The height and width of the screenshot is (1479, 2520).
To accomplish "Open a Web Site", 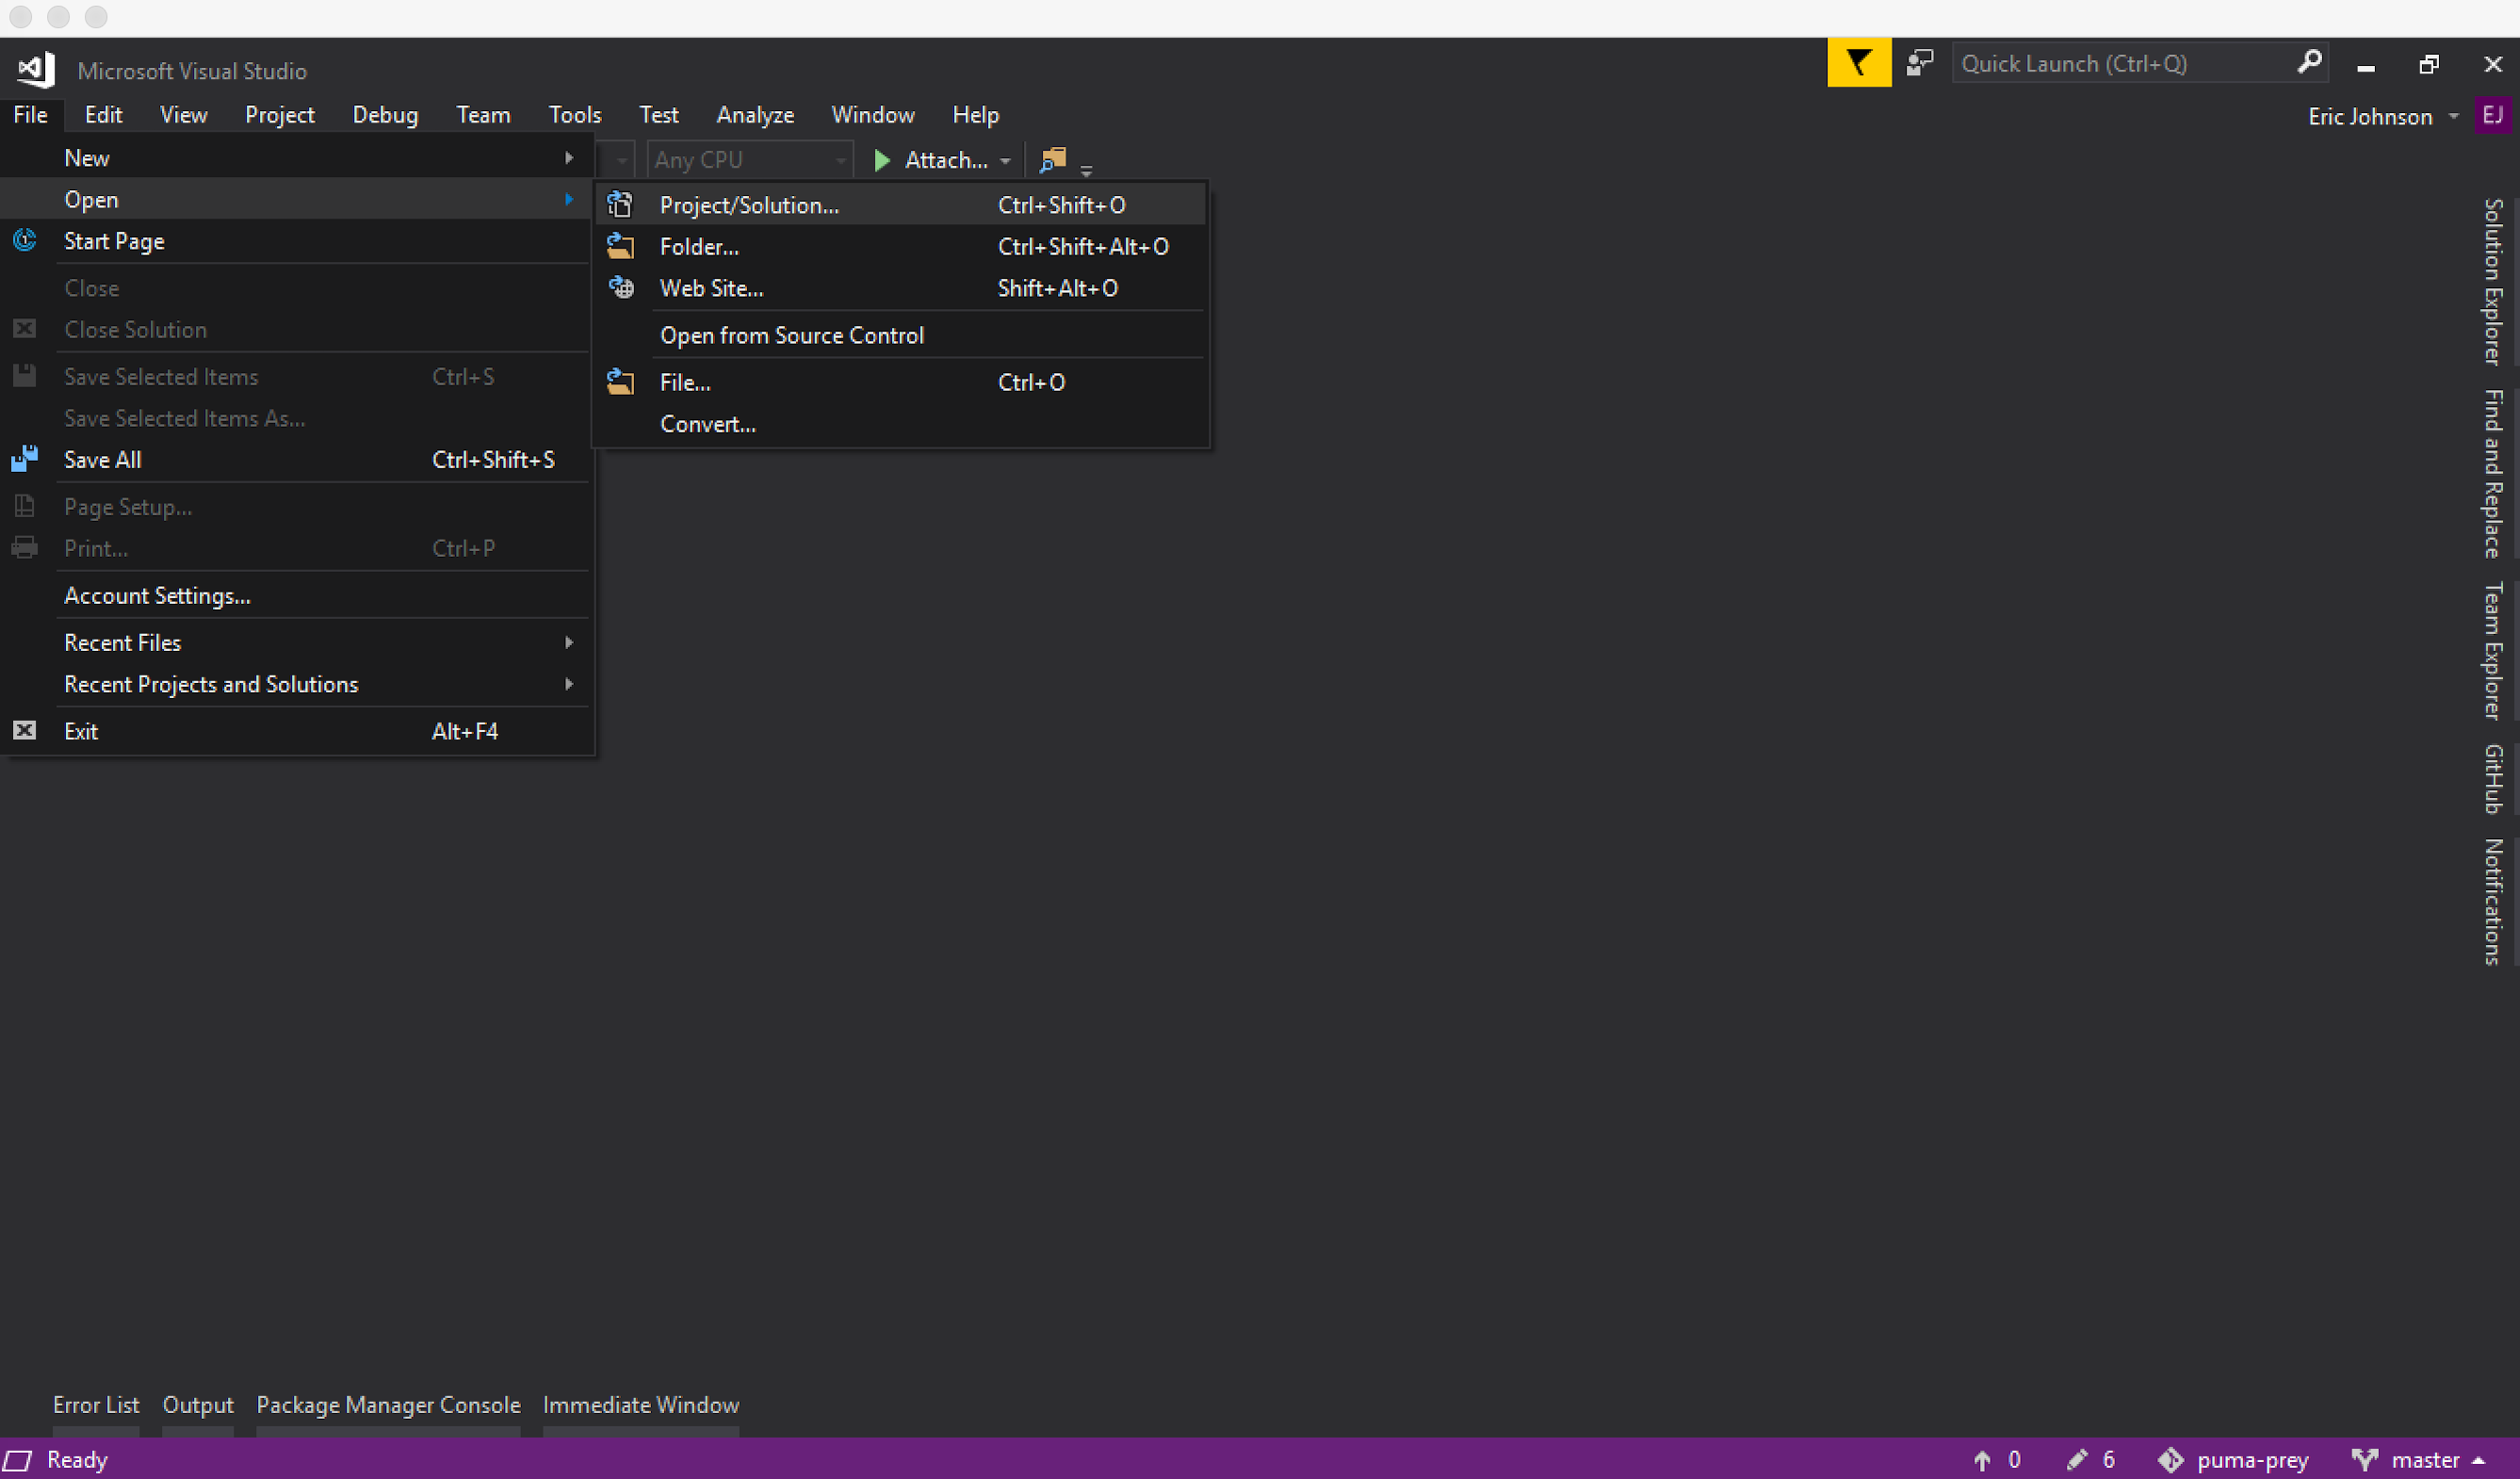I will coord(712,288).
